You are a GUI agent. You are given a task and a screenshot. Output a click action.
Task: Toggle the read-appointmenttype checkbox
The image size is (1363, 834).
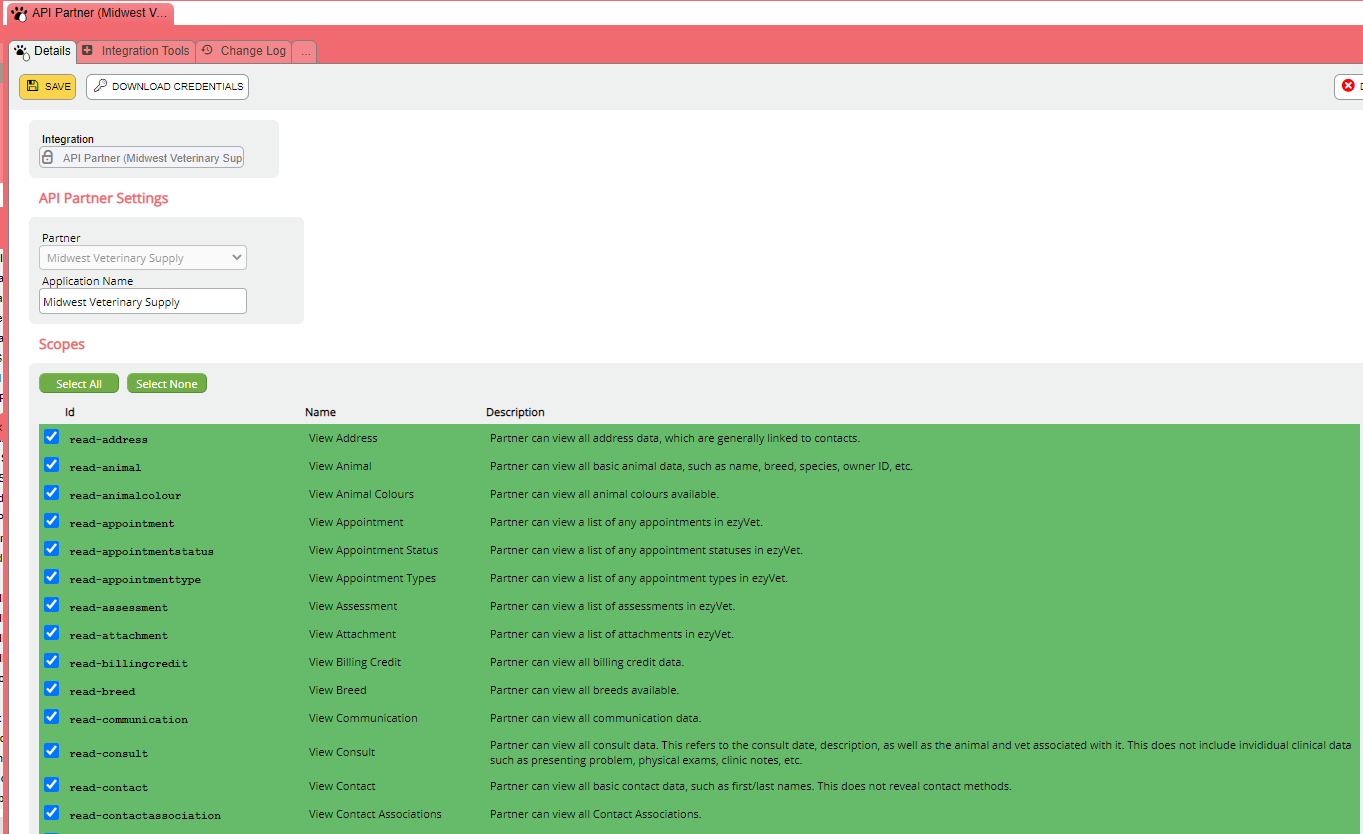point(52,577)
